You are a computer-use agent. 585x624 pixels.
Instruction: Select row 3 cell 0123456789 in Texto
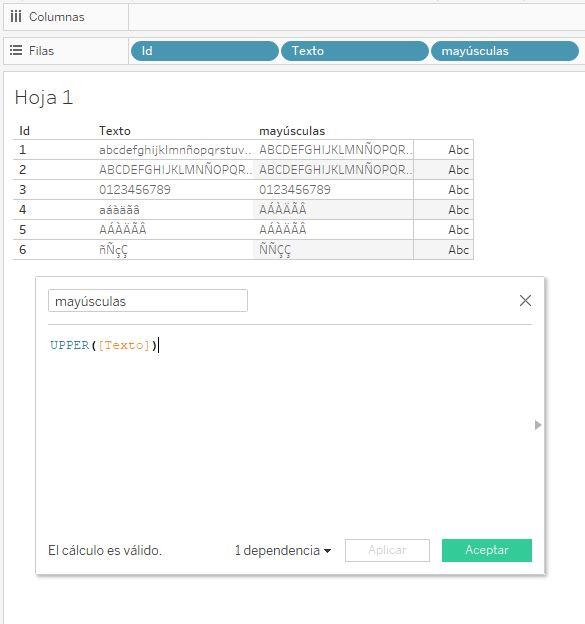tap(135, 189)
